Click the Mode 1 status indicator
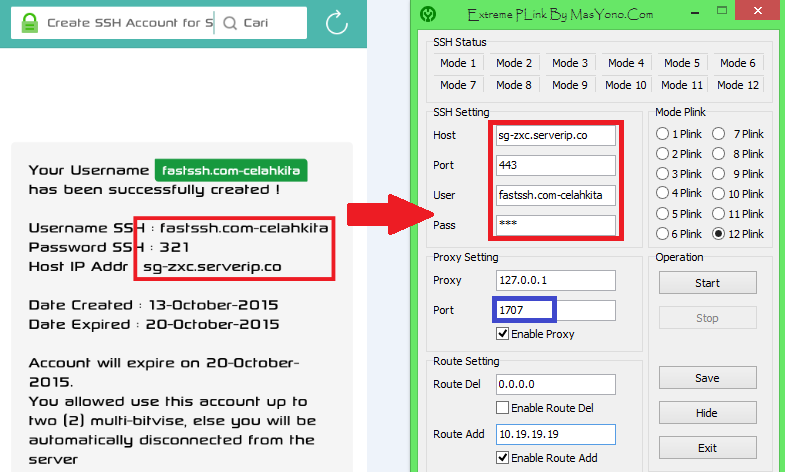 (x=458, y=63)
